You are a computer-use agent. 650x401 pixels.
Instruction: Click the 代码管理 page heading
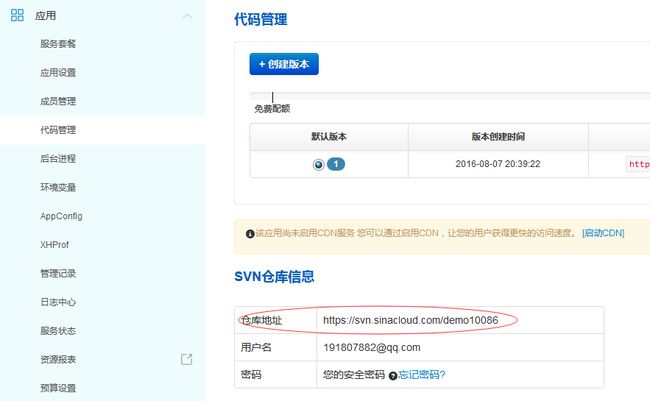pos(261,19)
